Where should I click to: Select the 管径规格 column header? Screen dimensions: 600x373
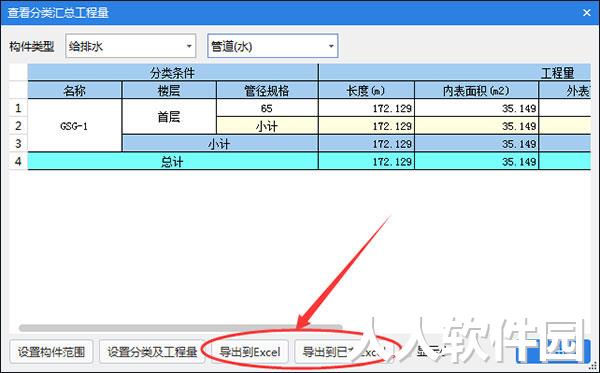tap(267, 90)
